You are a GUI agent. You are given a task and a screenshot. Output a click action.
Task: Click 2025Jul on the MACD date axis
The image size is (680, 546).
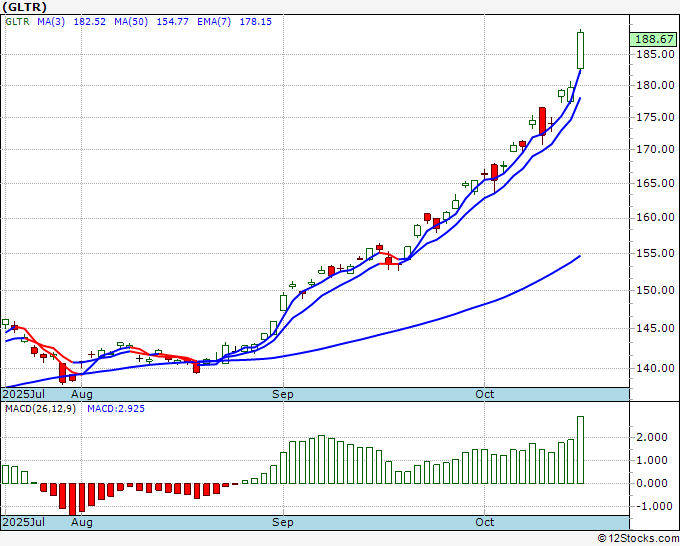(x=23, y=522)
